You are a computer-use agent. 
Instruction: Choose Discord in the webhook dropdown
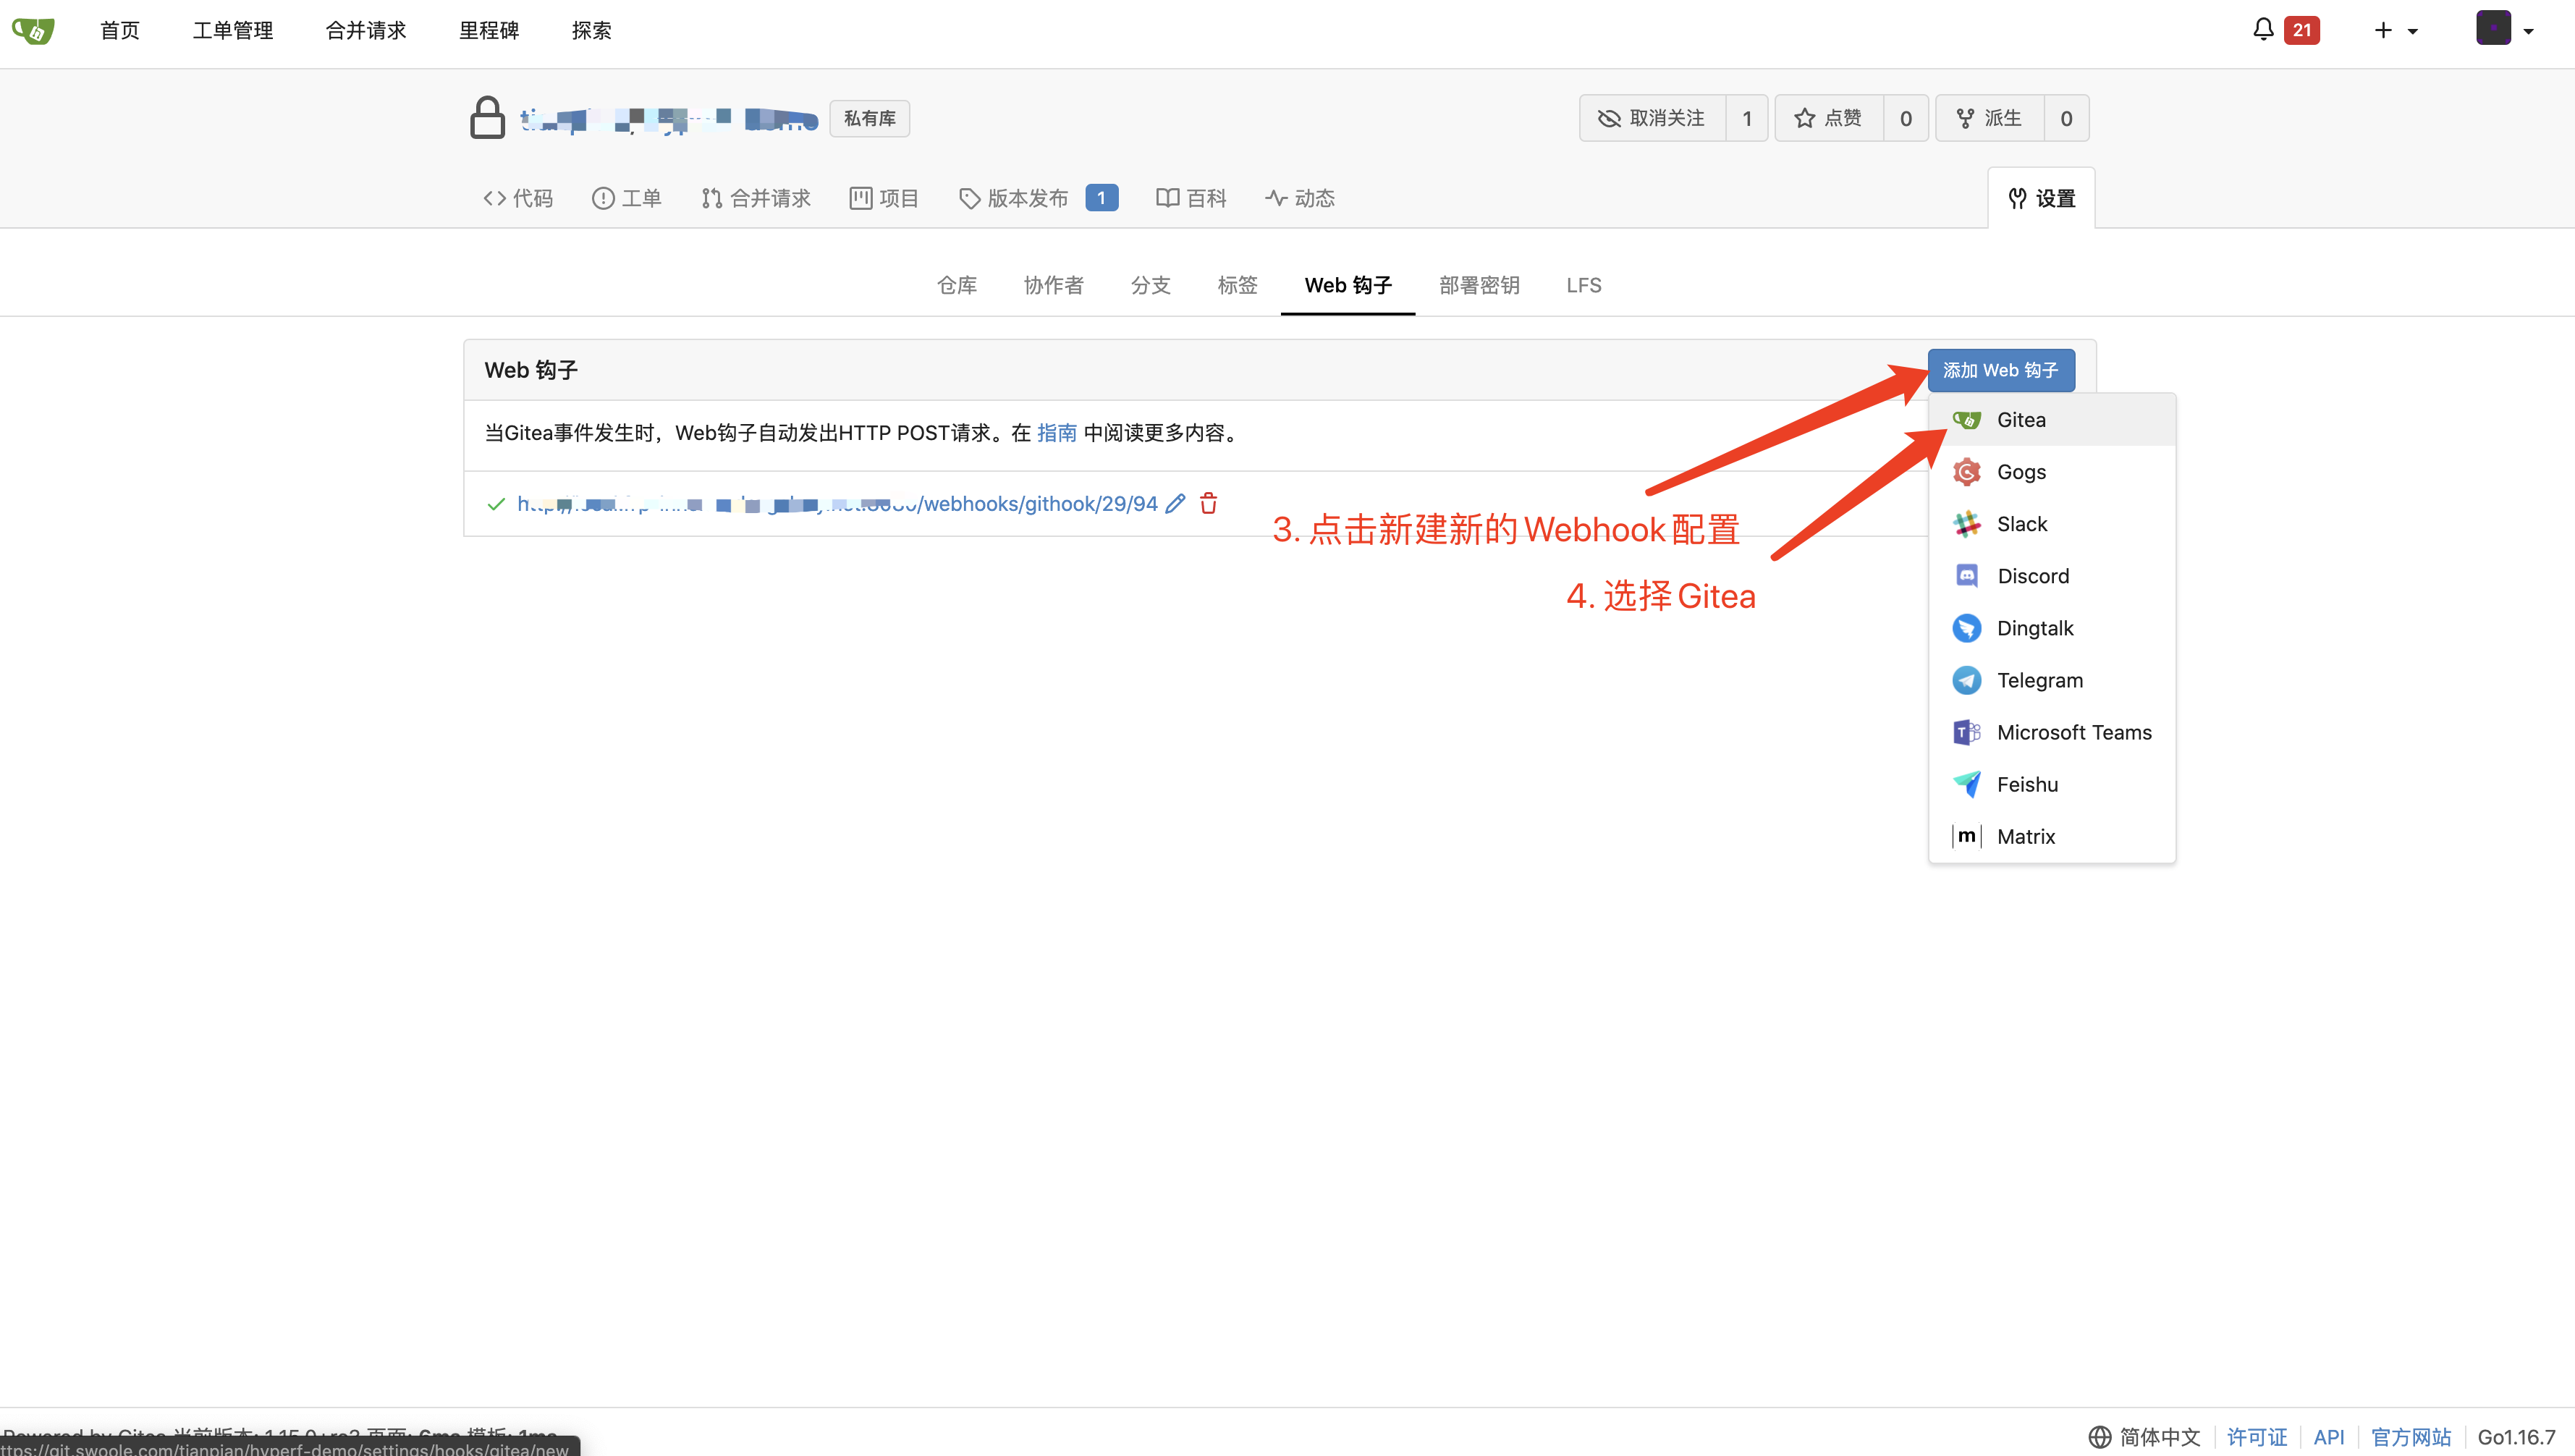(2032, 576)
